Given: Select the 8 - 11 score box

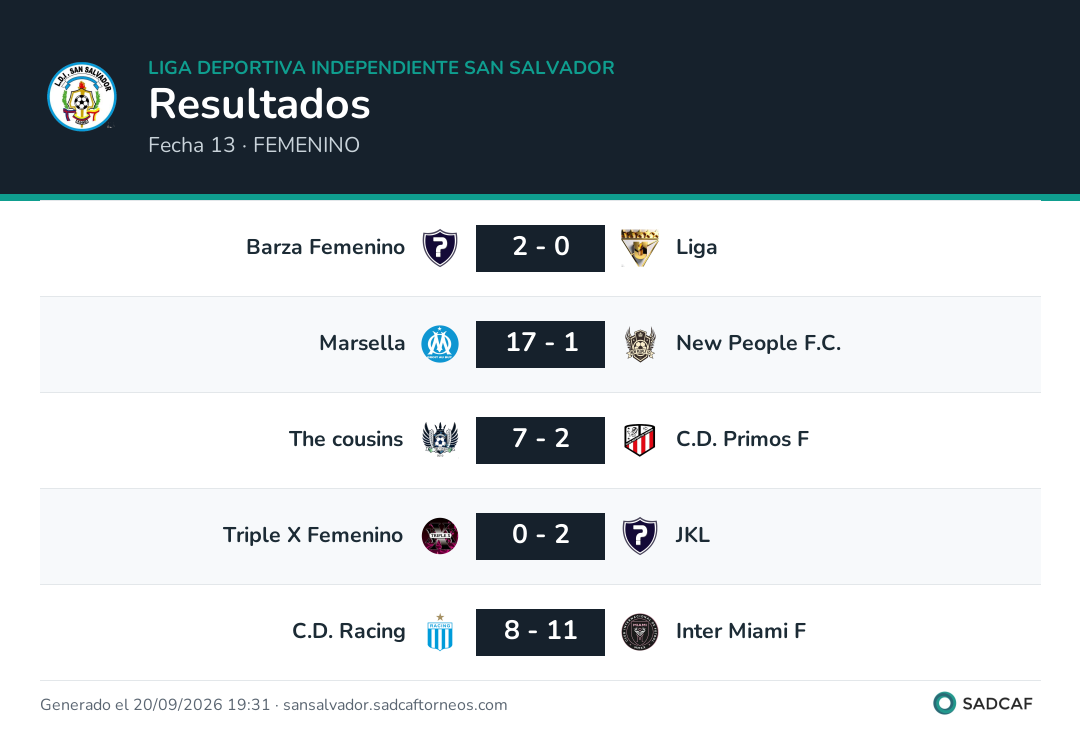Looking at the screenshot, I should [x=540, y=632].
